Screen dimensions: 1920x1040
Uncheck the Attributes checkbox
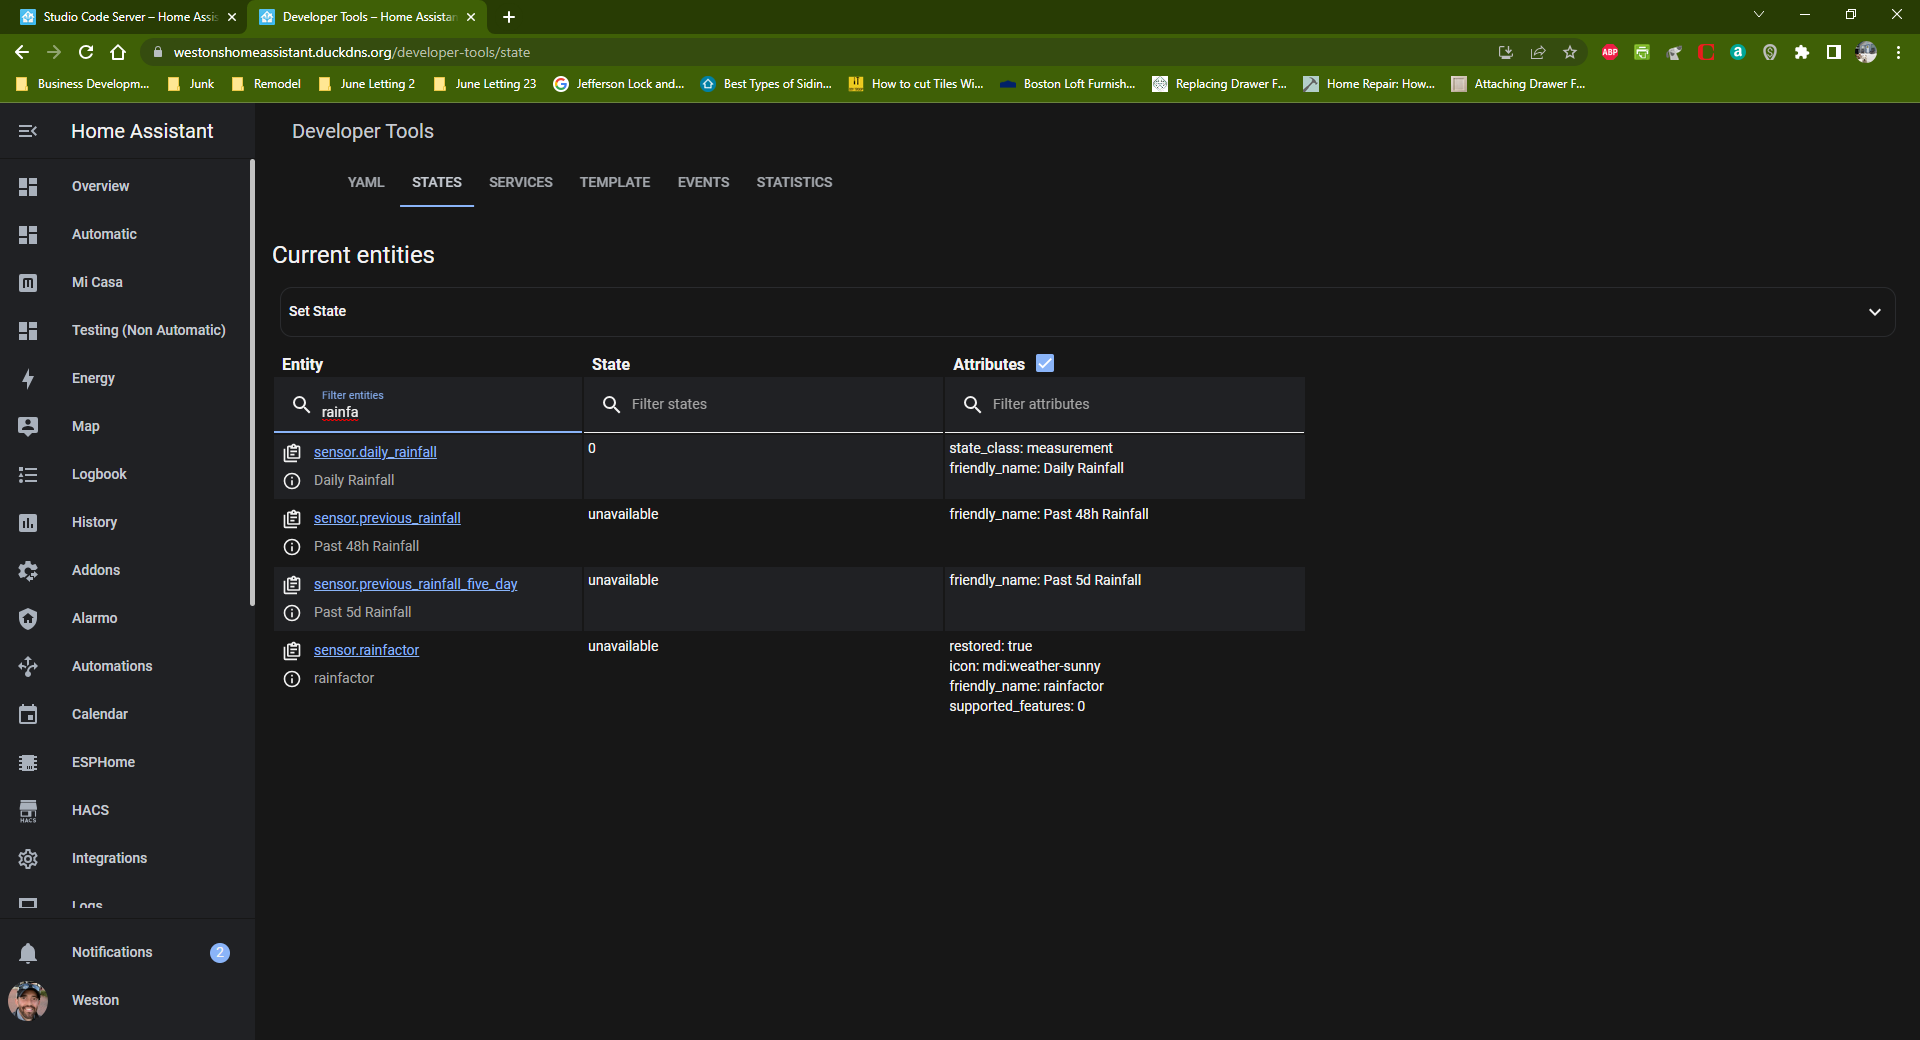pyautogui.click(x=1045, y=364)
